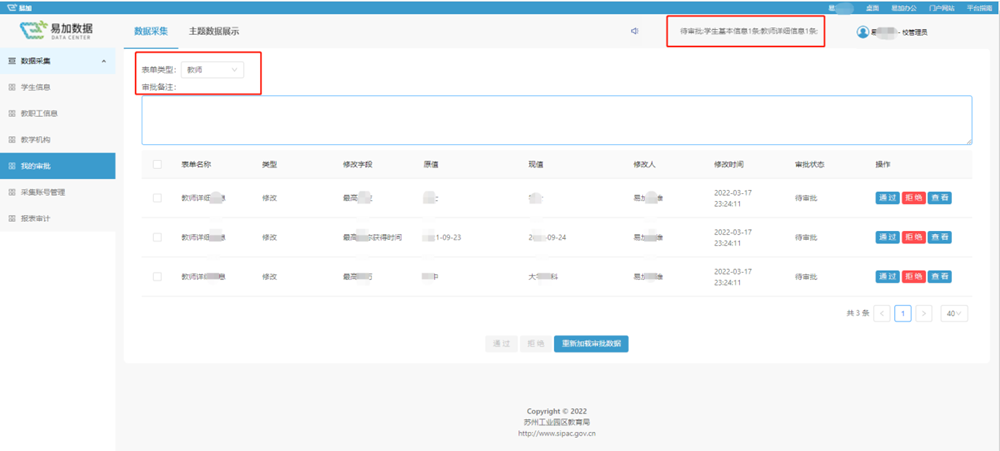Click 通过 in the first table row
1000x451 pixels.
click(887, 198)
